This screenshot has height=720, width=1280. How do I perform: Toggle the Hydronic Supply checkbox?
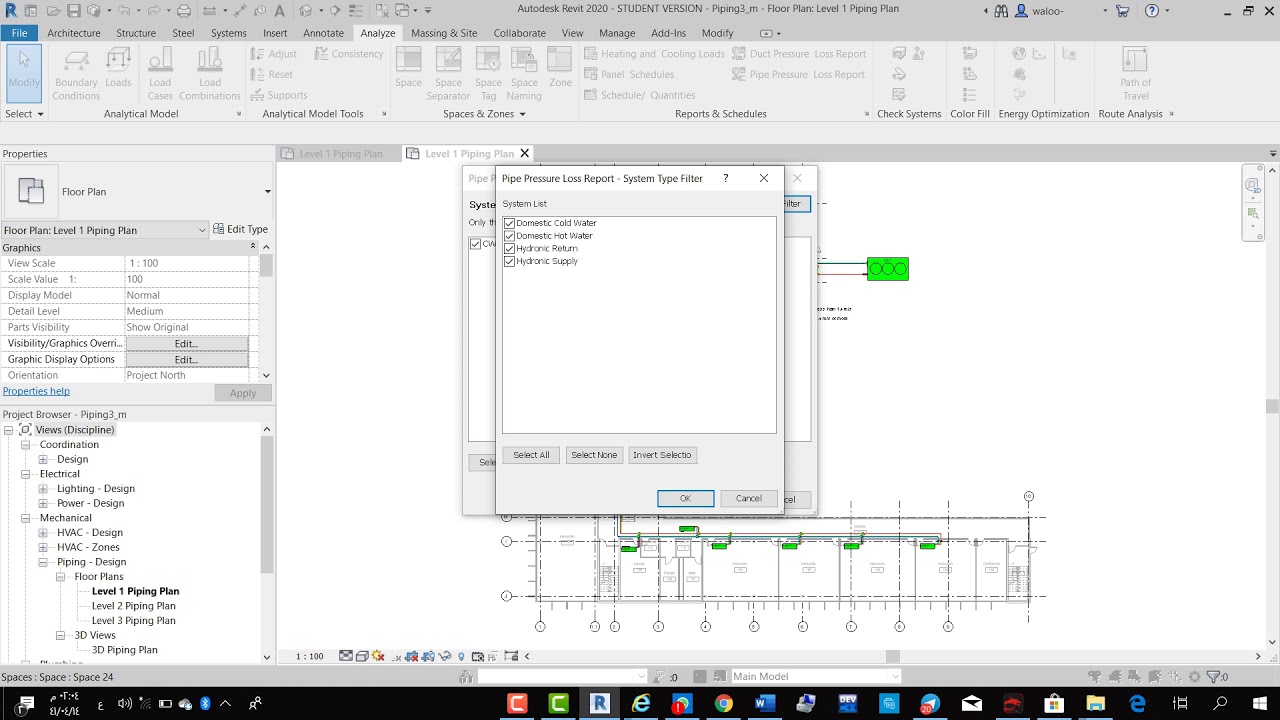coord(510,261)
